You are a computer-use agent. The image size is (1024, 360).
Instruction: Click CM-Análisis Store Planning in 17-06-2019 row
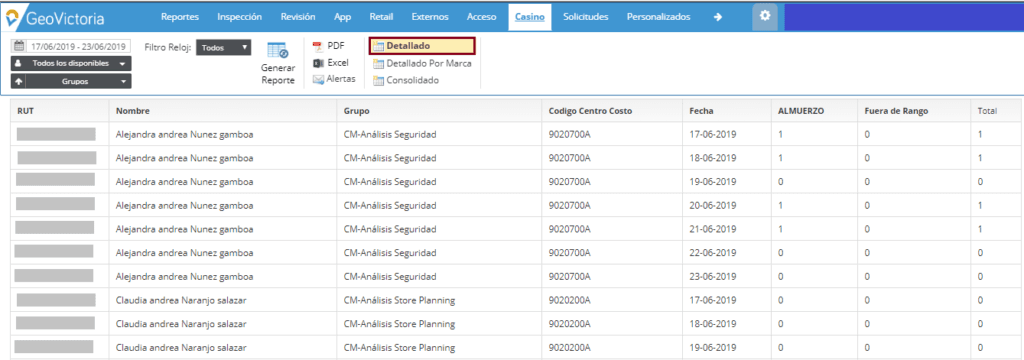tap(399, 300)
